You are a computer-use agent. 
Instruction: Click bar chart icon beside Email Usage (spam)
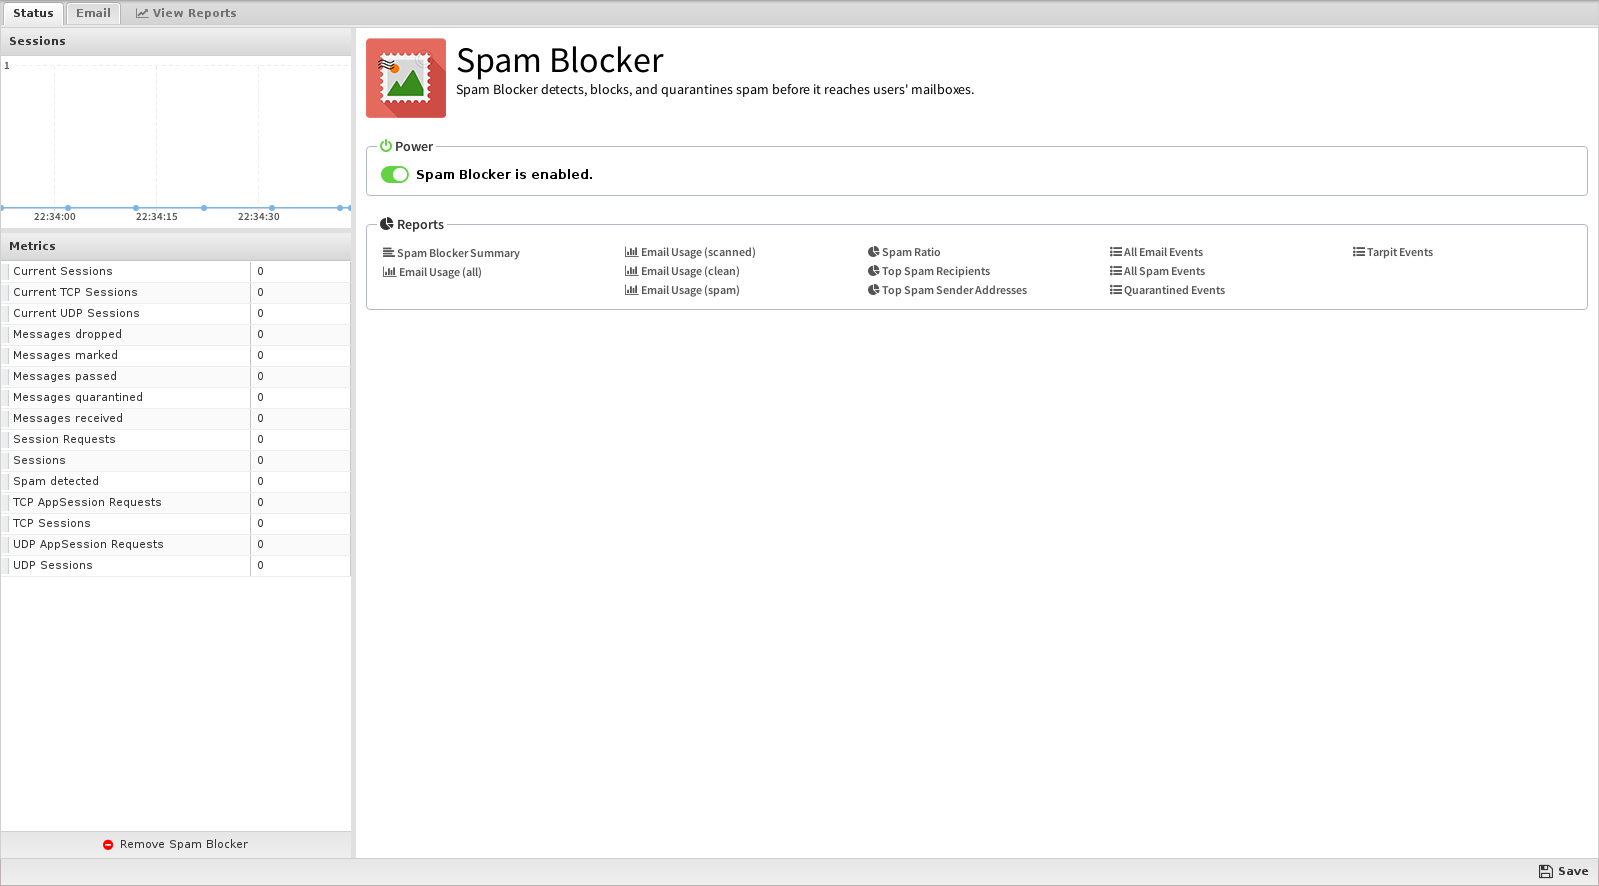click(x=631, y=290)
